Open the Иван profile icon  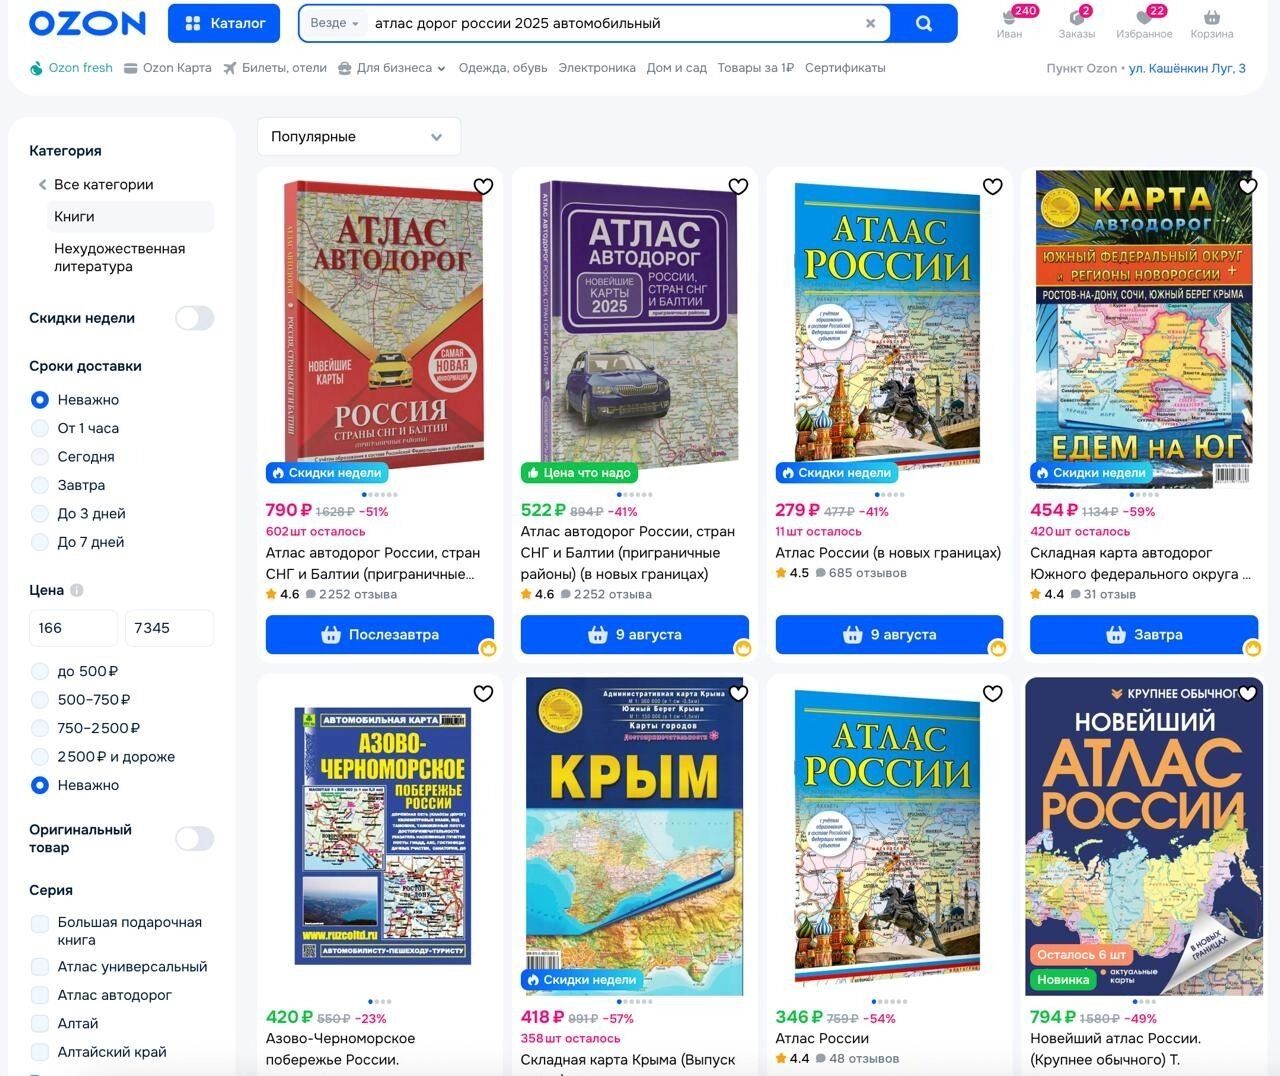(x=1009, y=18)
